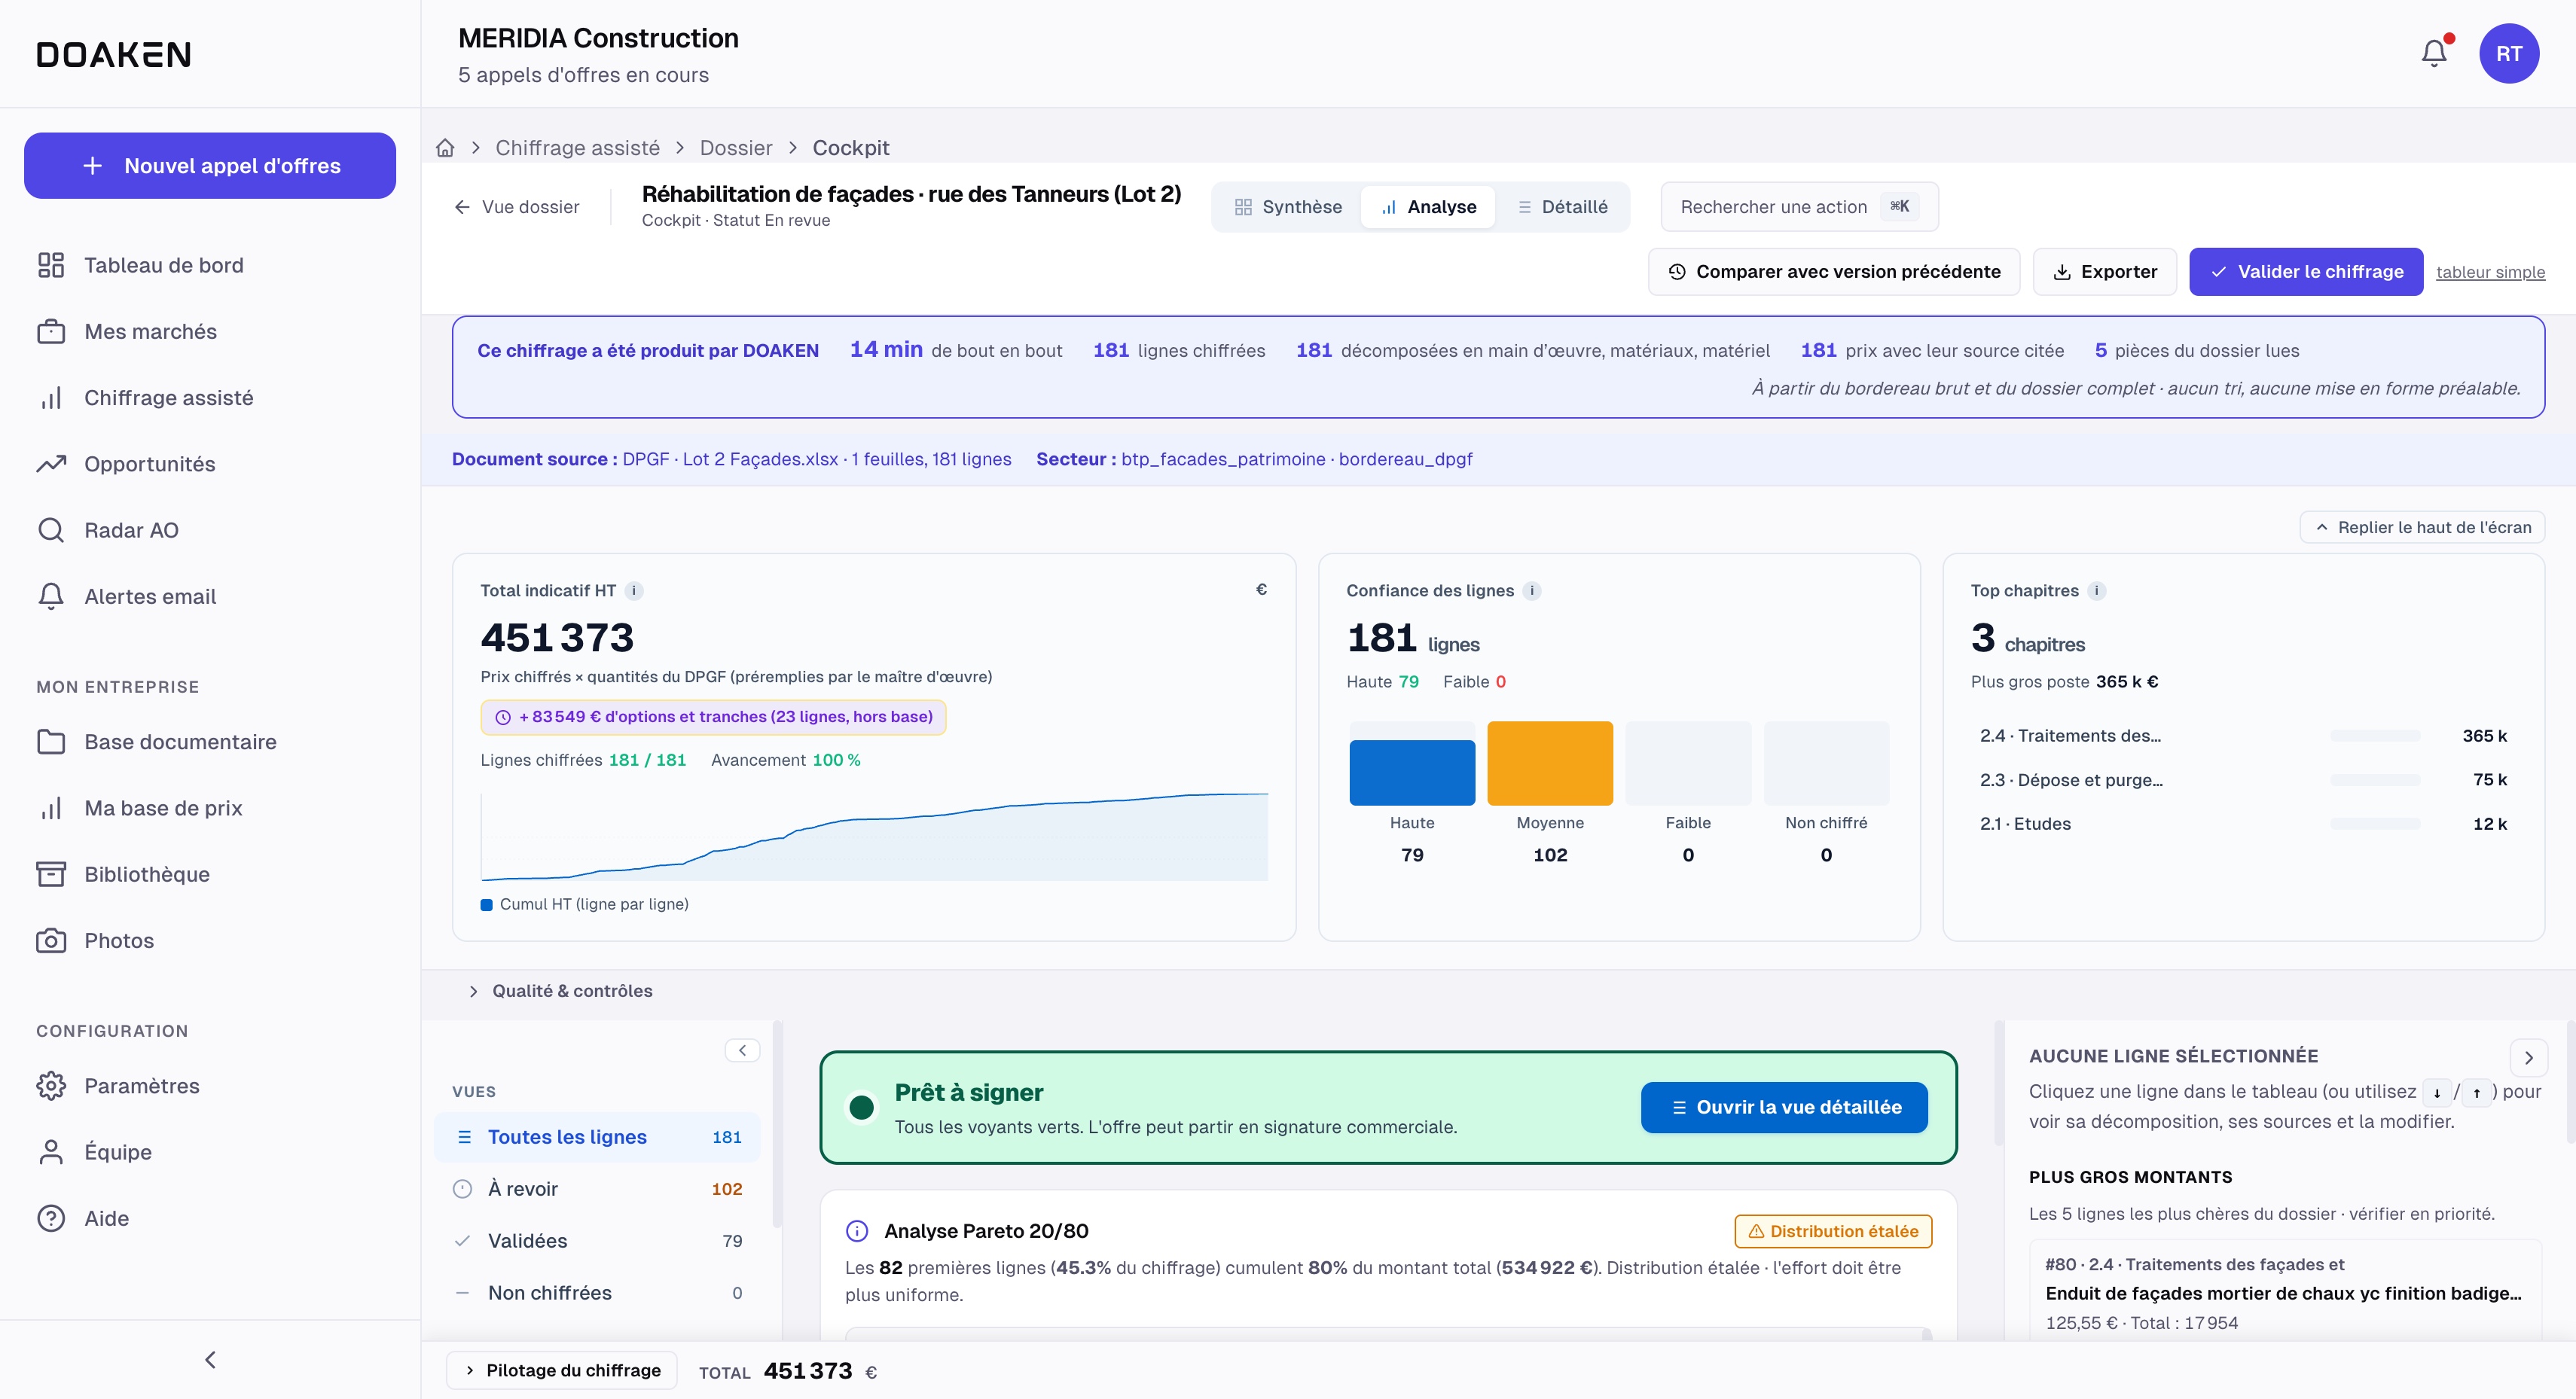
Task: Show info for Total indicatif HT
Action: coord(634,591)
